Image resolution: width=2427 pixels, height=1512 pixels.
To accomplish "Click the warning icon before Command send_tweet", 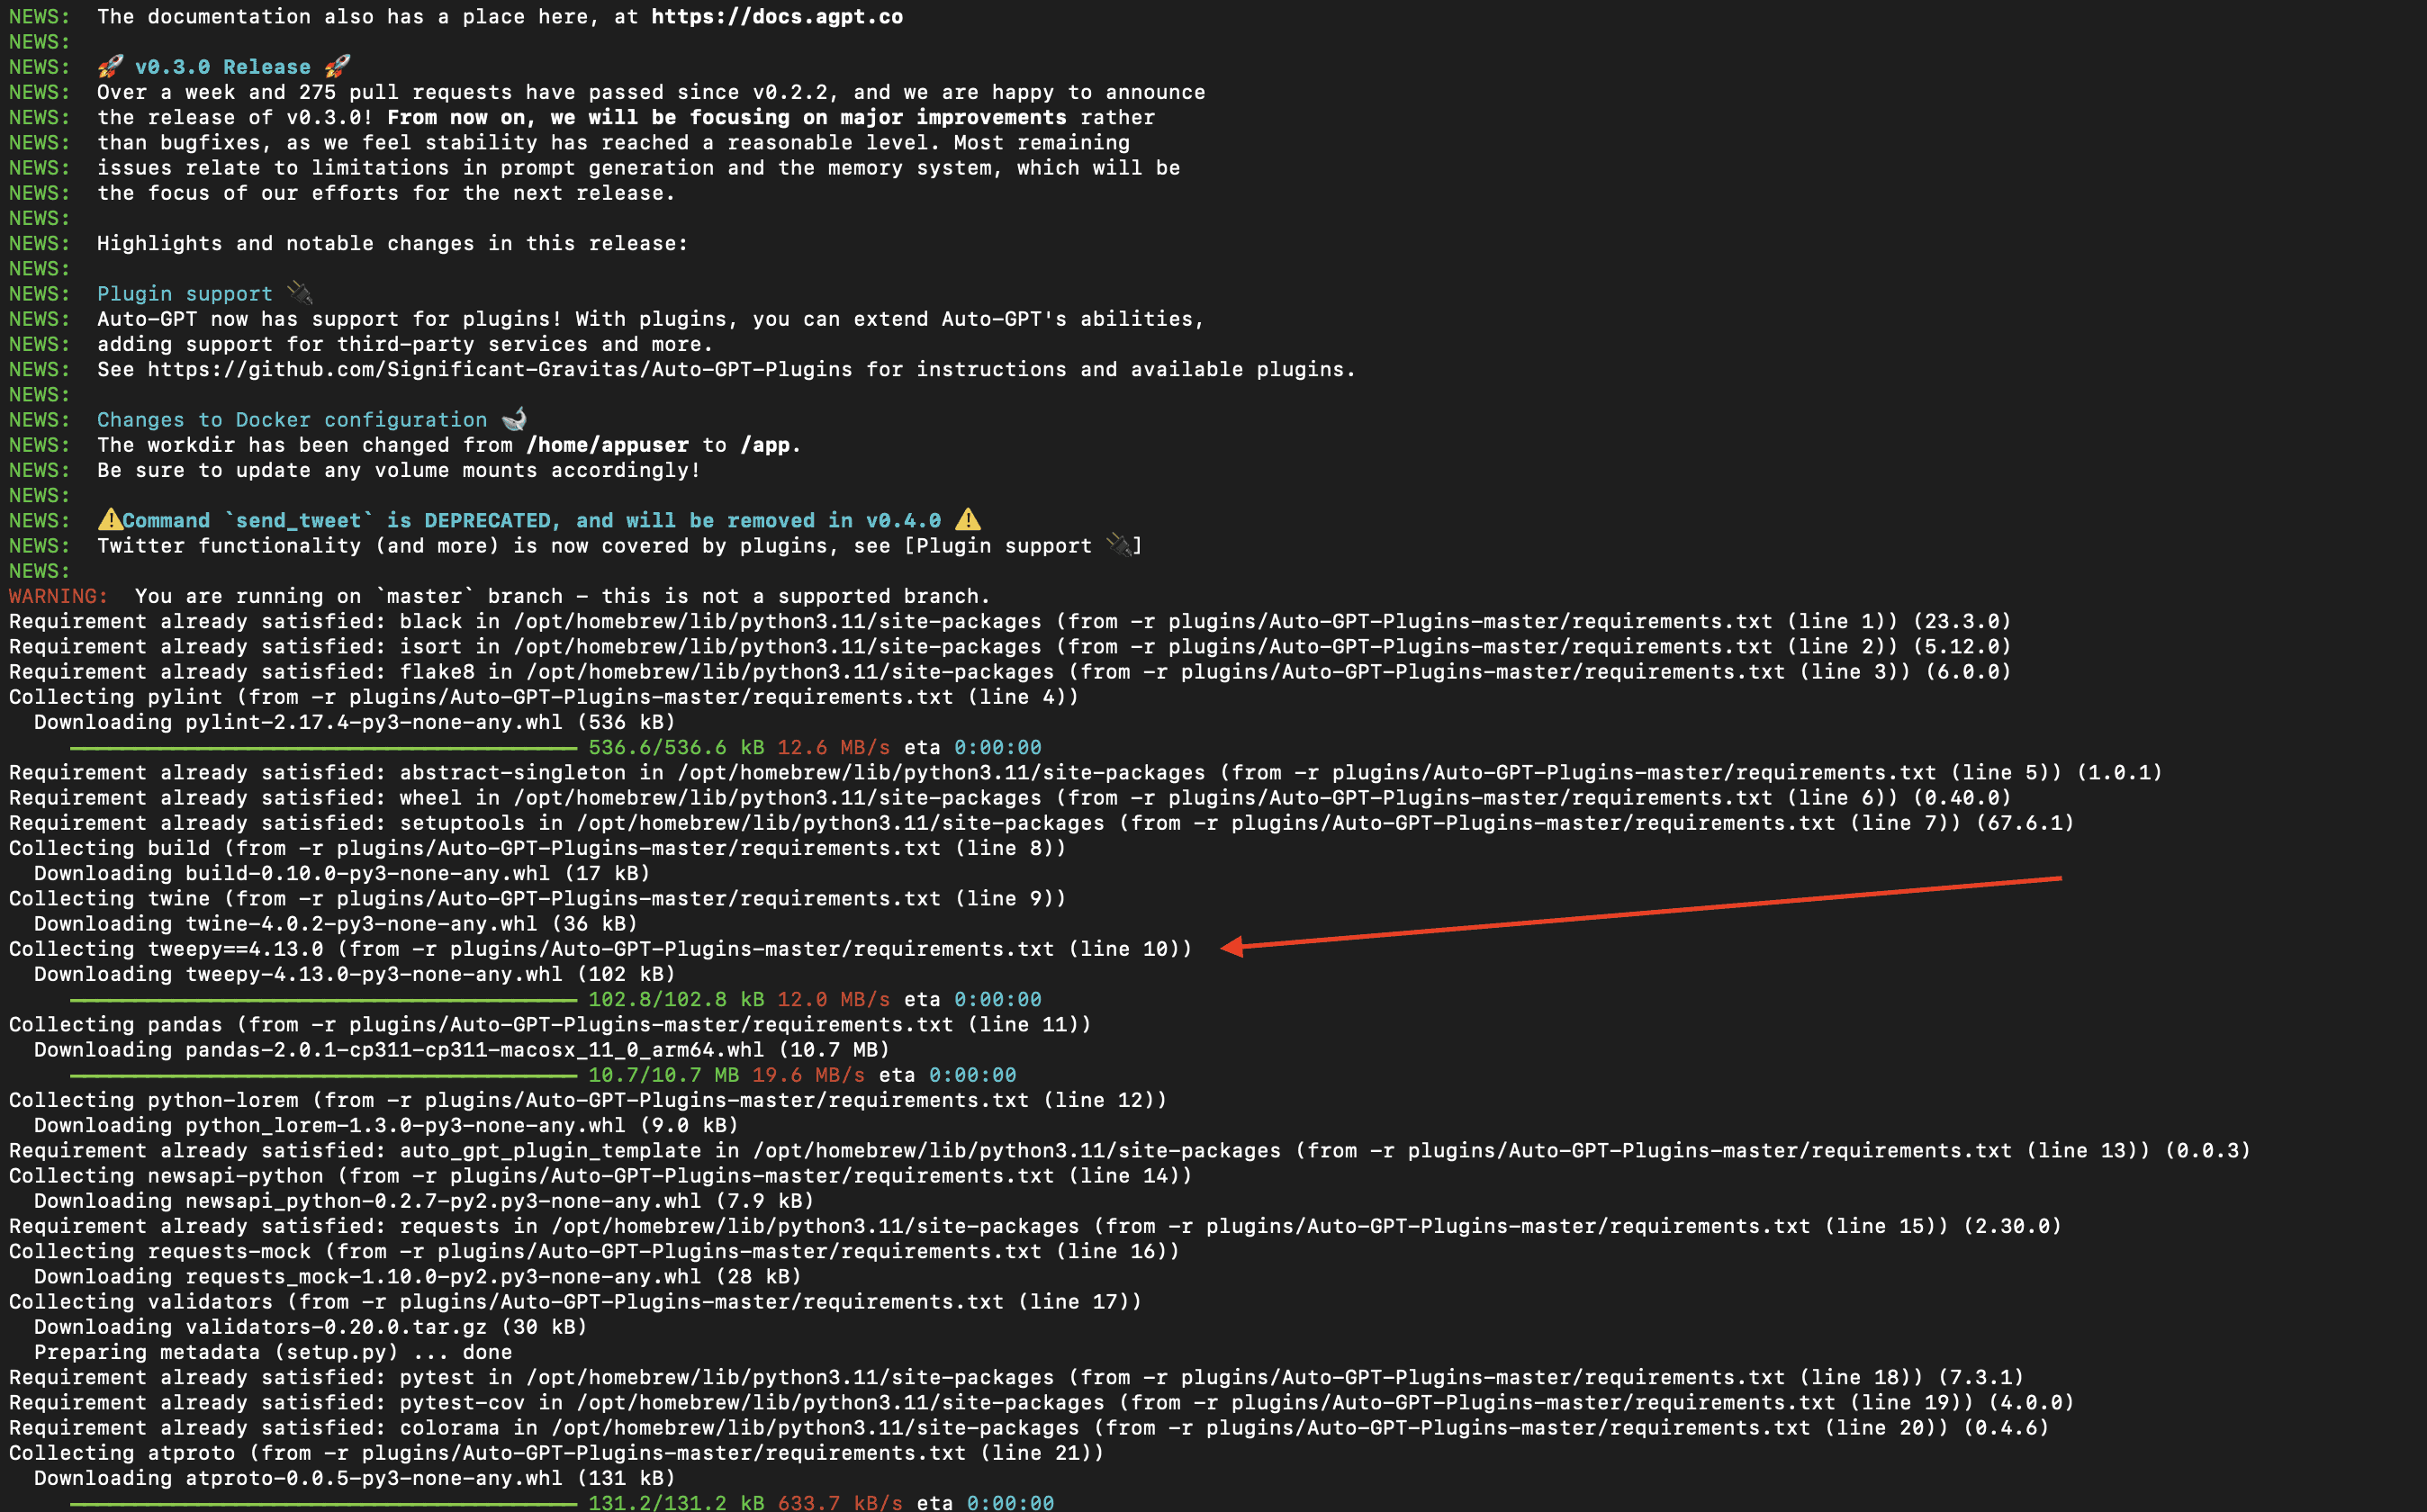I will (x=109, y=520).
